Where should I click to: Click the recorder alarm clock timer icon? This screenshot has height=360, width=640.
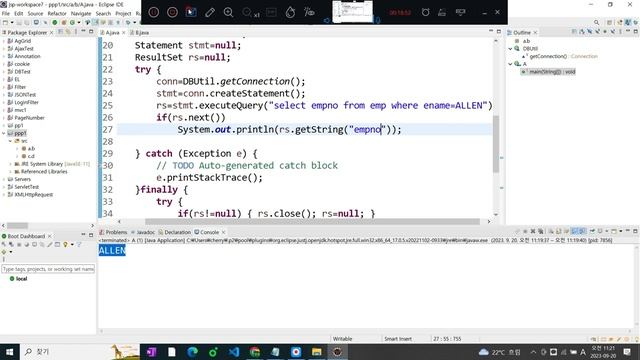tap(425, 12)
